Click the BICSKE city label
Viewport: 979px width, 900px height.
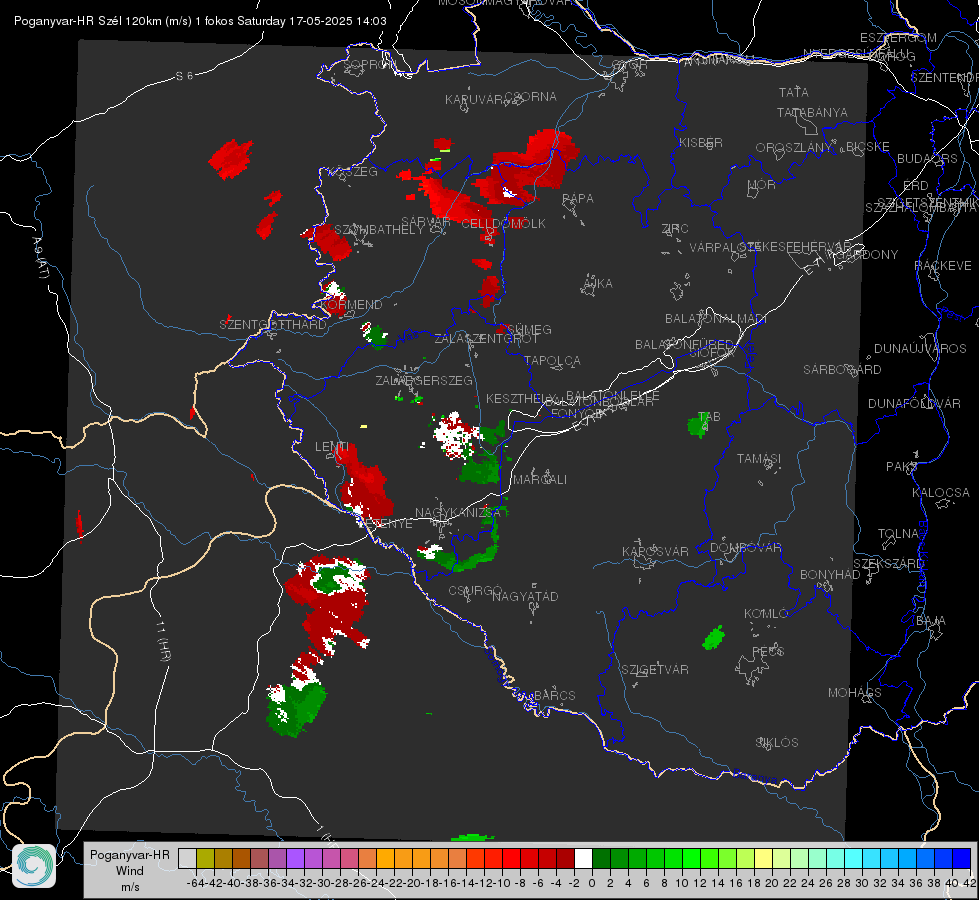(868, 147)
